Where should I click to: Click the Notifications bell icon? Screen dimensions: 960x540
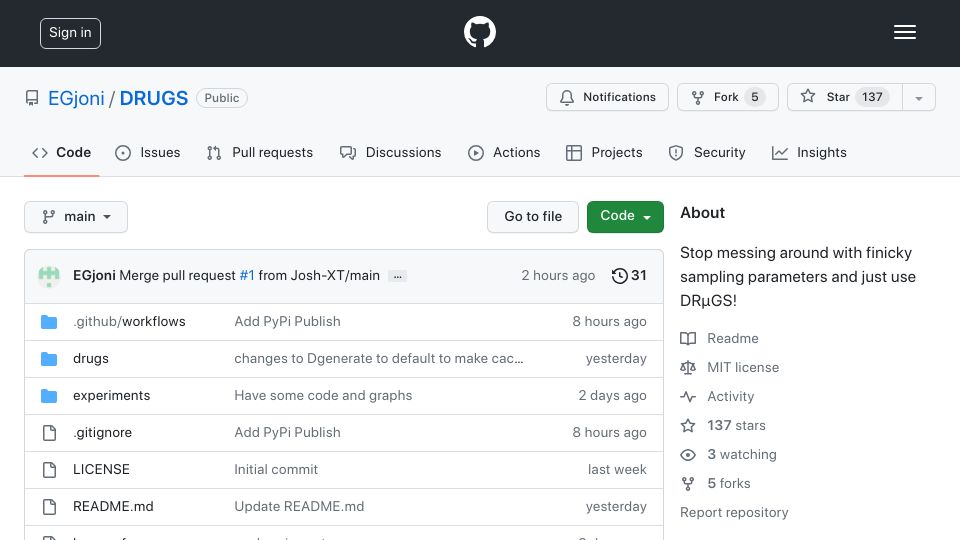tap(567, 97)
